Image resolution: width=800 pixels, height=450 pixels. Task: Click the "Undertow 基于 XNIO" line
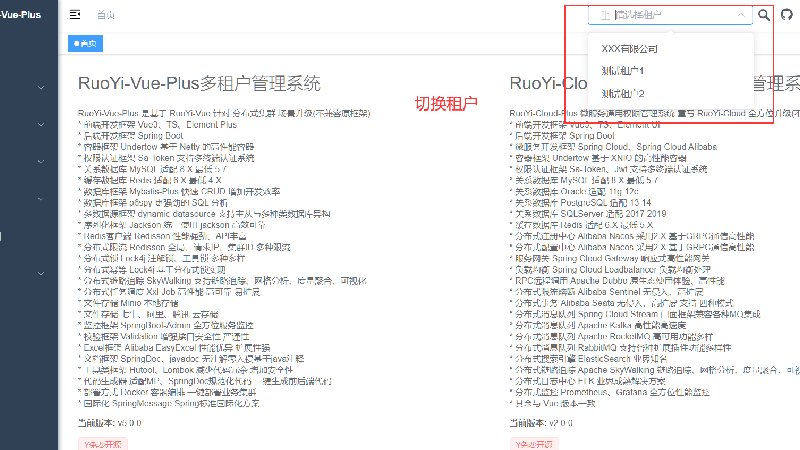coord(598,158)
